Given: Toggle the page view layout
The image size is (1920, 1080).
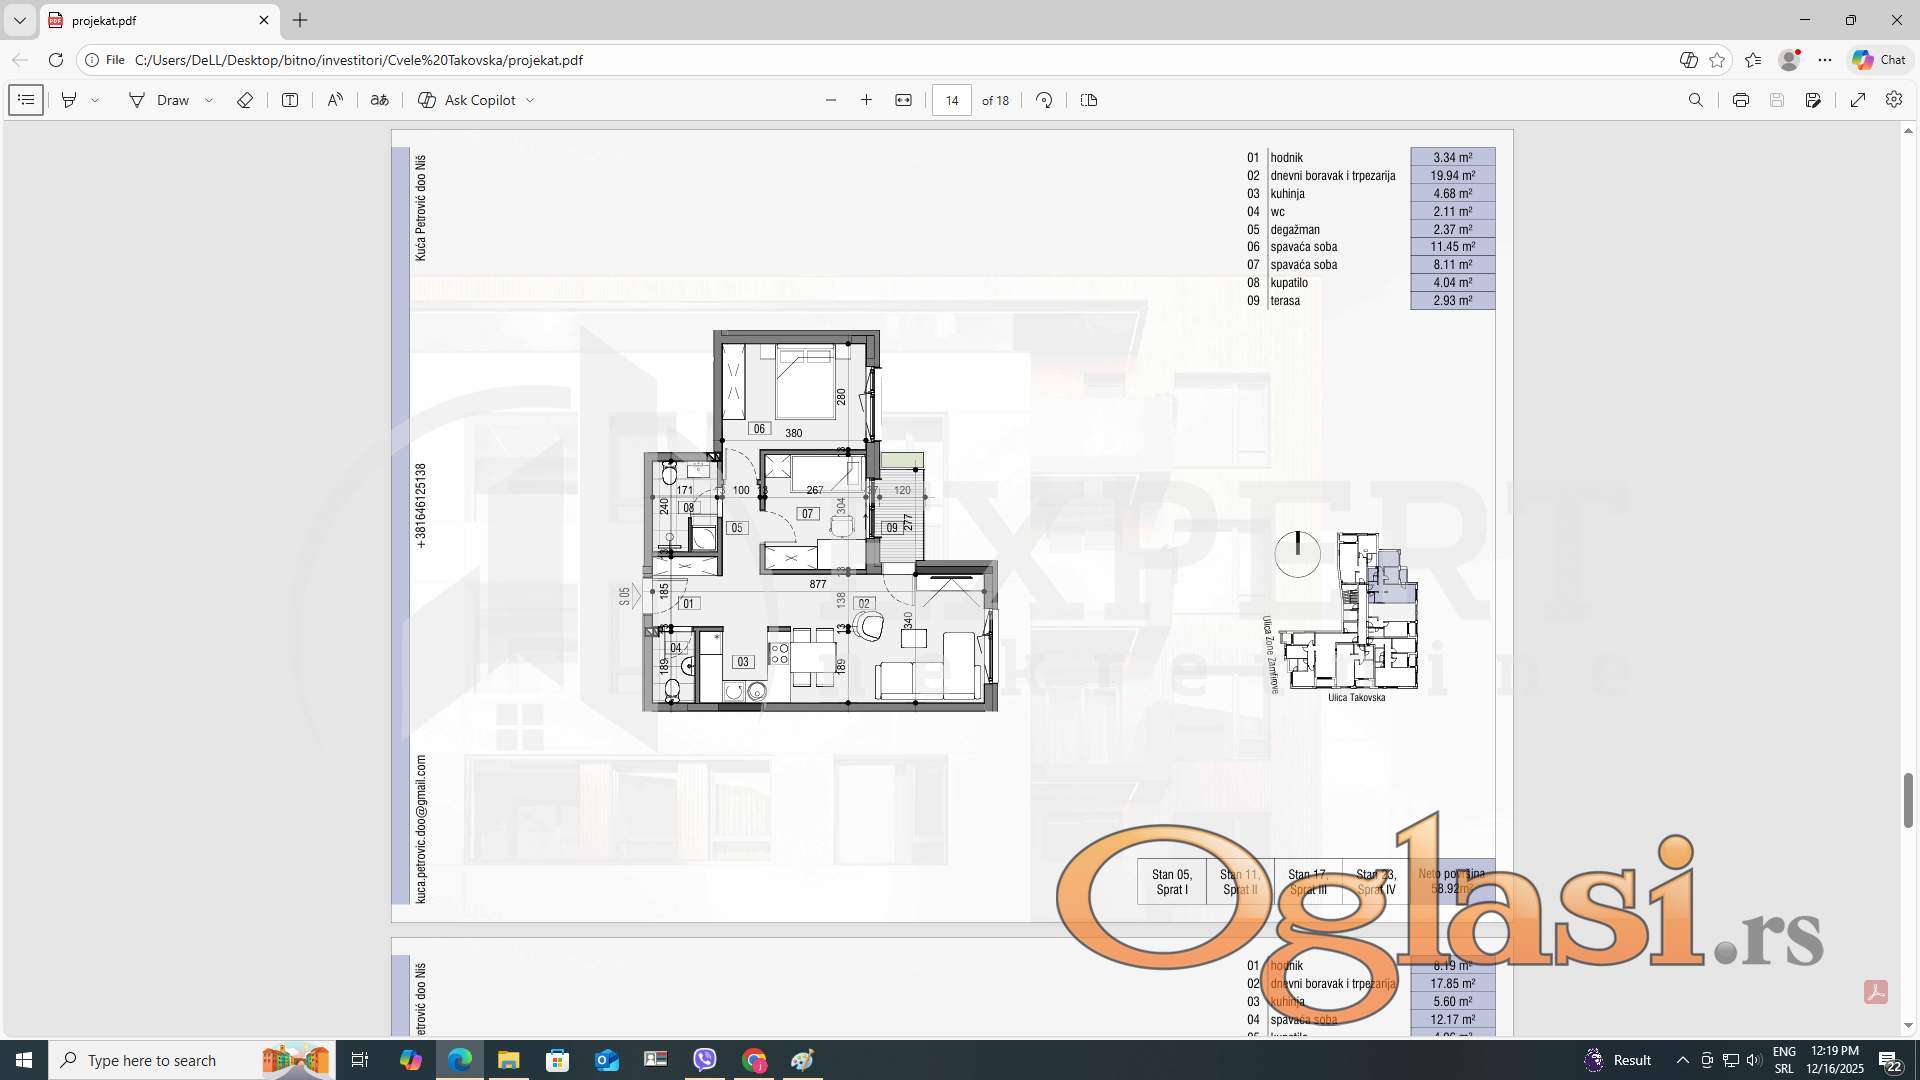Looking at the screenshot, I should click(1089, 100).
